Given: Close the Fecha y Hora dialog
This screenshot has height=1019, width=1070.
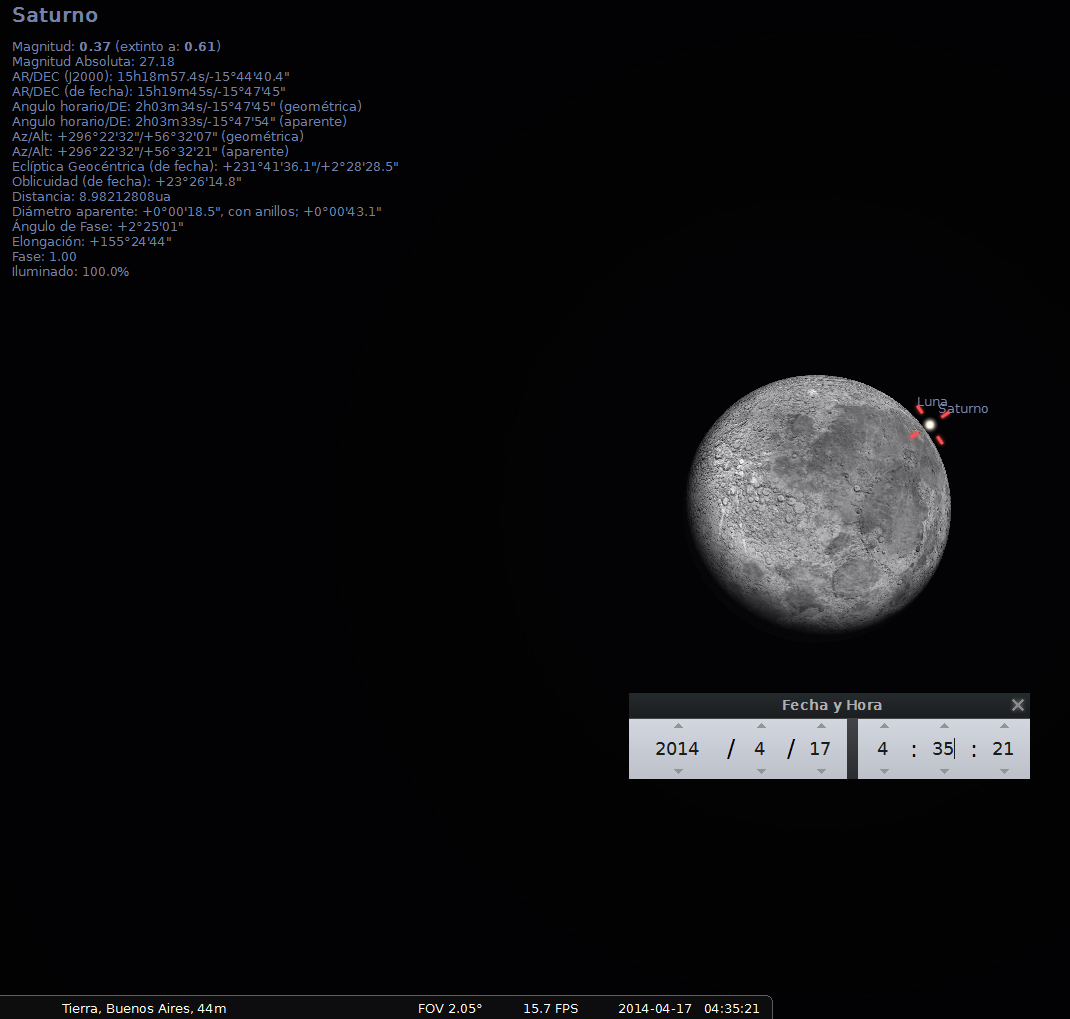Looking at the screenshot, I should click(x=1017, y=705).
